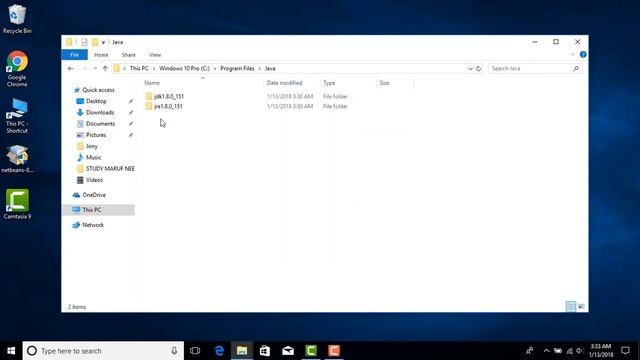Open Music in the navigation pane

click(x=93, y=158)
